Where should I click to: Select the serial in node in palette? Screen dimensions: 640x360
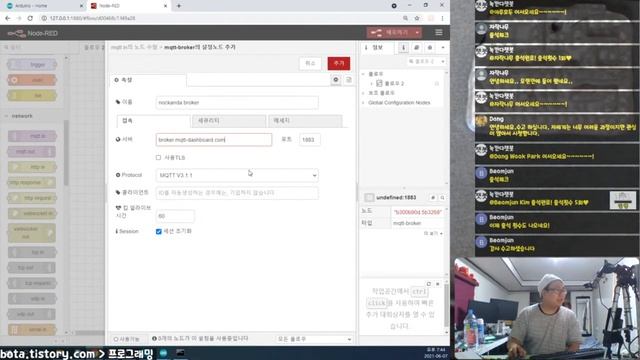(x=32, y=330)
